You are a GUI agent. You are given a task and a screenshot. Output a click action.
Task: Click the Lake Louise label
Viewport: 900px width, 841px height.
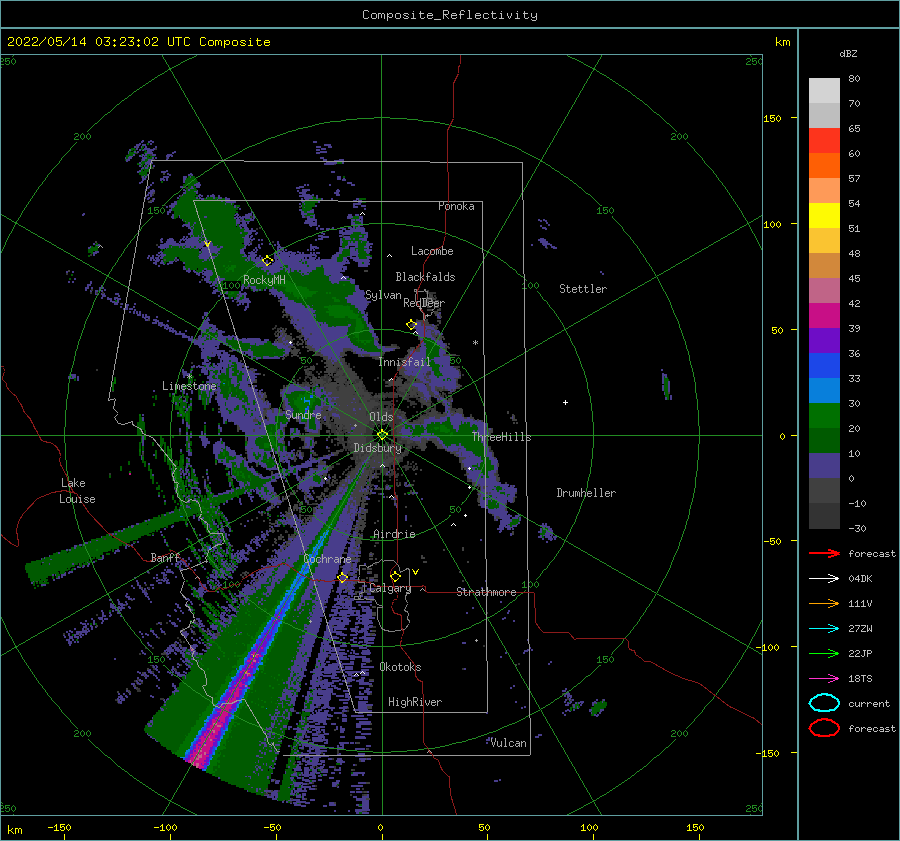click(77, 491)
